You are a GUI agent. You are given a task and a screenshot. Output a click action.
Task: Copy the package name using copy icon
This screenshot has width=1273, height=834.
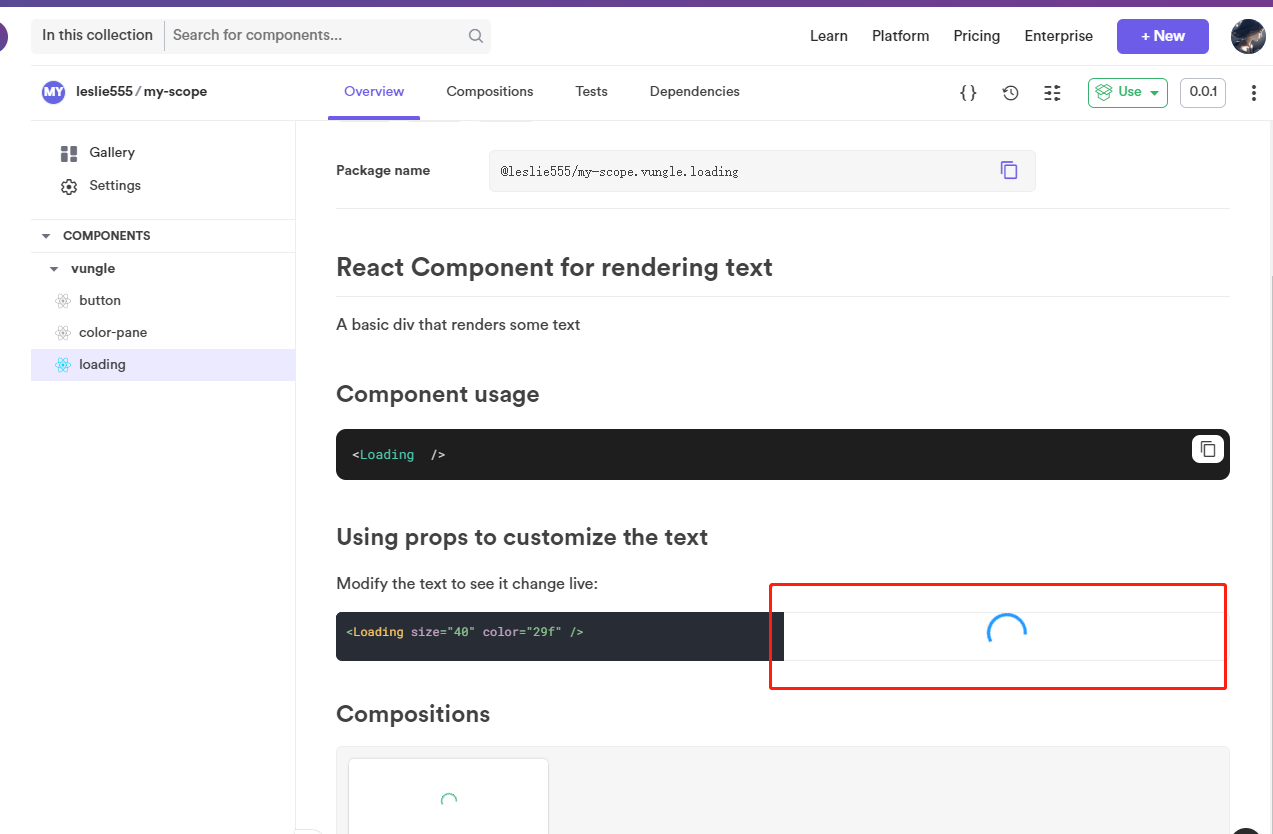click(1009, 170)
